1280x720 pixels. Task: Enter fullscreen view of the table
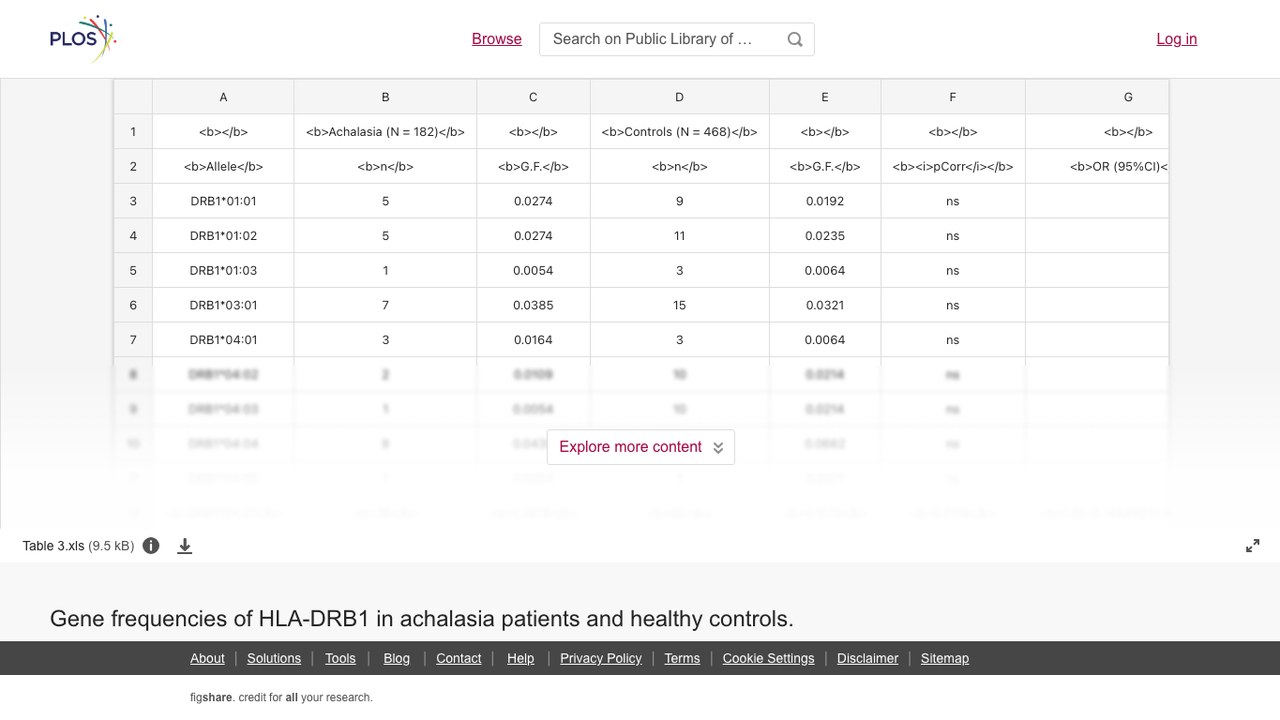click(1253, 546)
